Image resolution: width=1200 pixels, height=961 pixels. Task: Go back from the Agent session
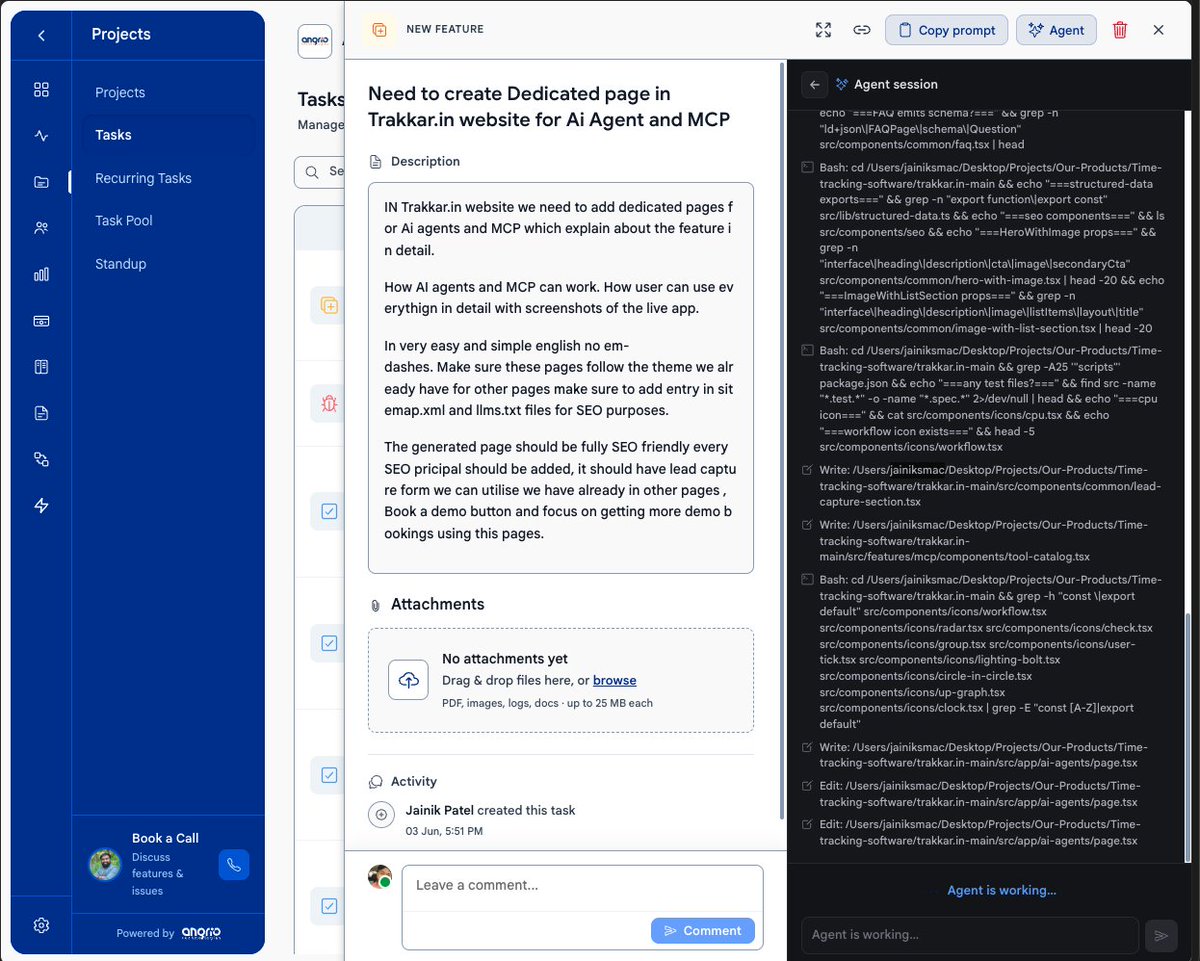815,85
